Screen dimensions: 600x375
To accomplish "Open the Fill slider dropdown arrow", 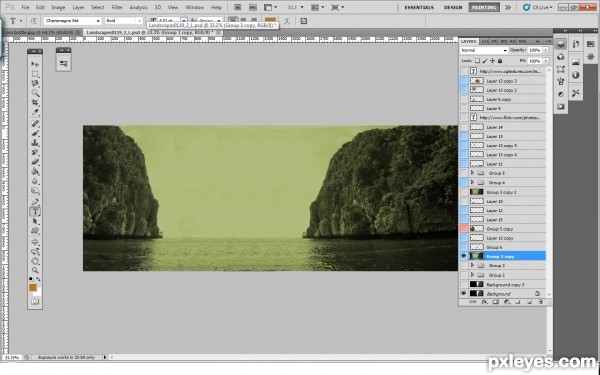I will tap(546, 60).
